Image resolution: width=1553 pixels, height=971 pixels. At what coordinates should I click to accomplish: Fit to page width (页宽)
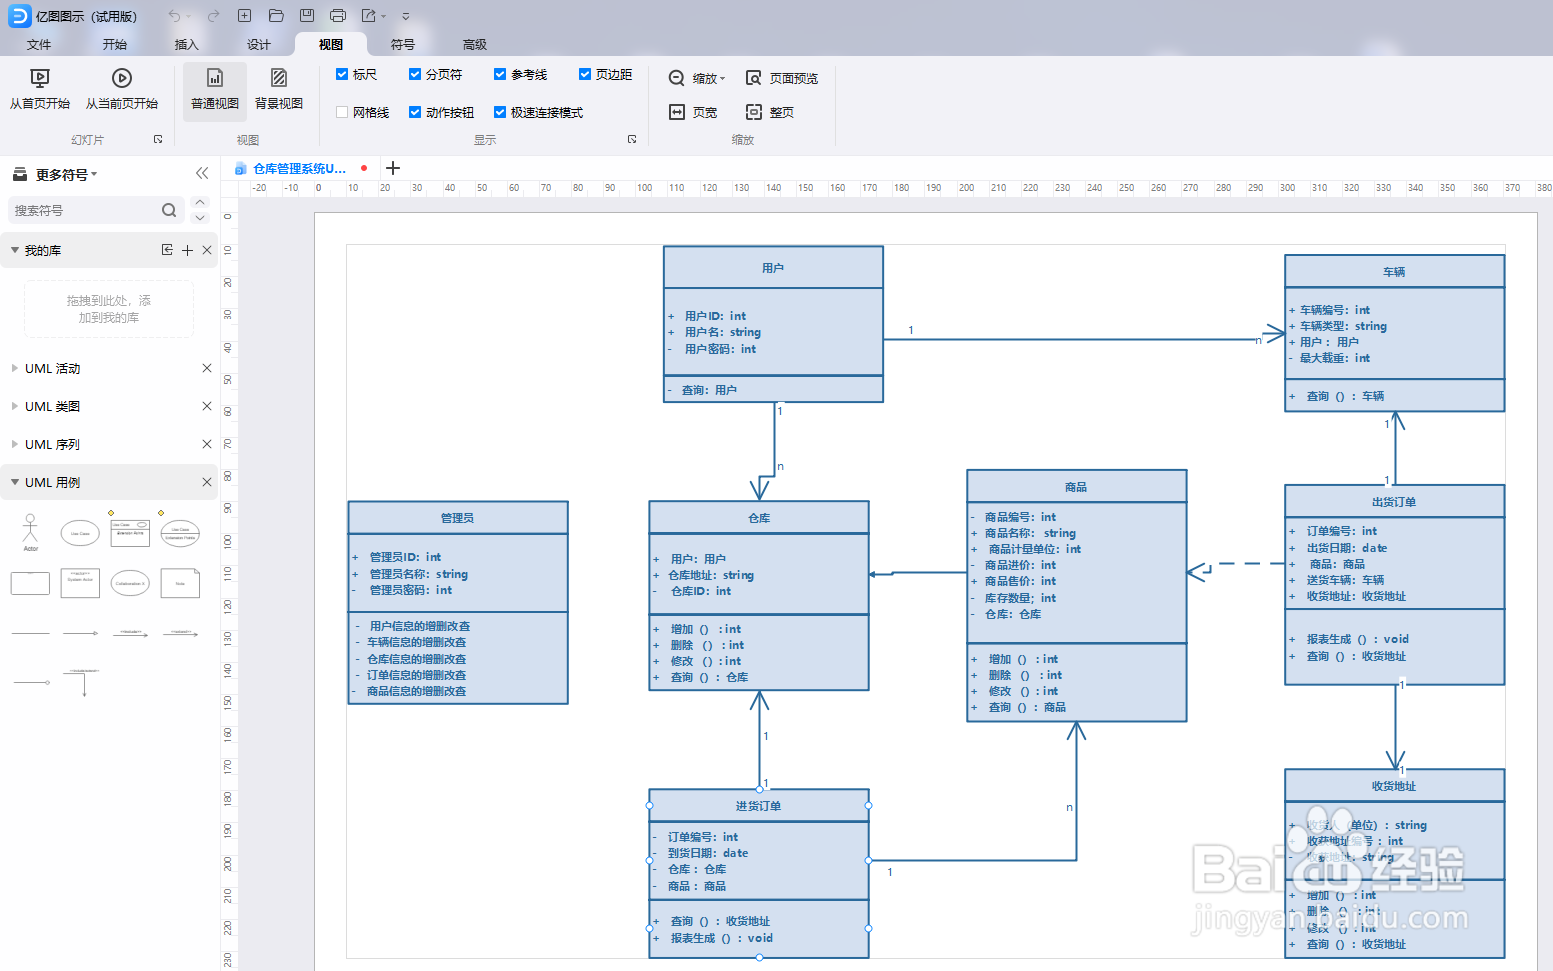(693, 112)
